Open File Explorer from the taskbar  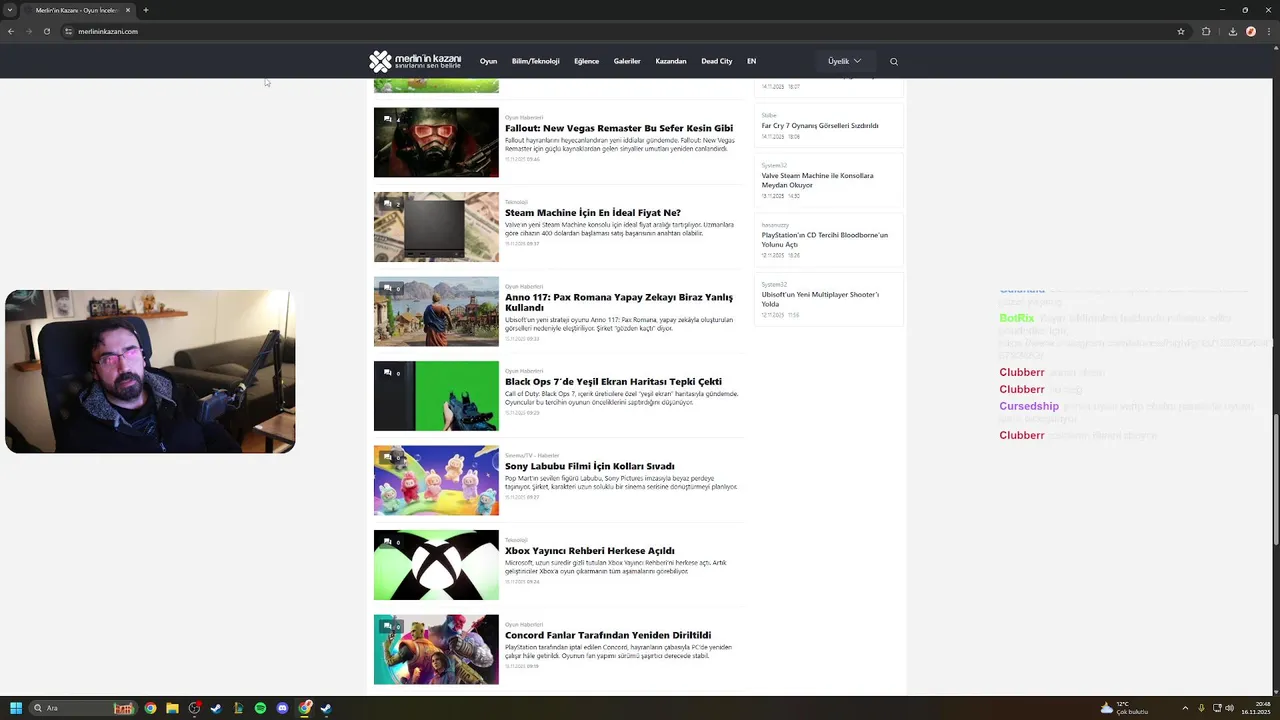[172, 708]
